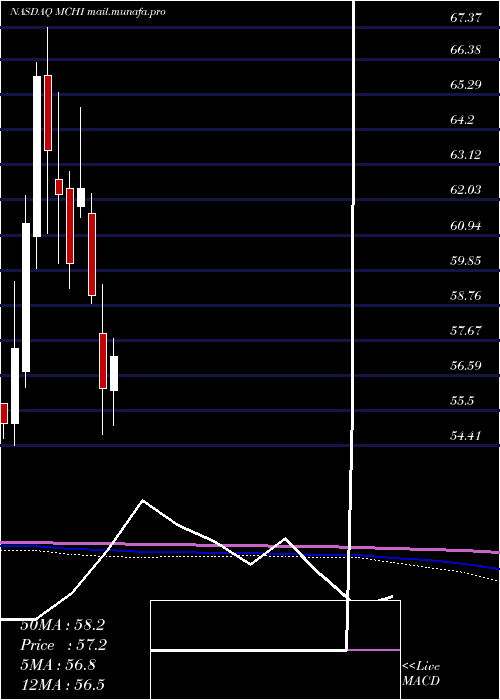The width and height of the screenshot is (500, 700).
Task: Click the 12MA : 56.5 readout
Action: pyautogui.click(x=62, y=684)
